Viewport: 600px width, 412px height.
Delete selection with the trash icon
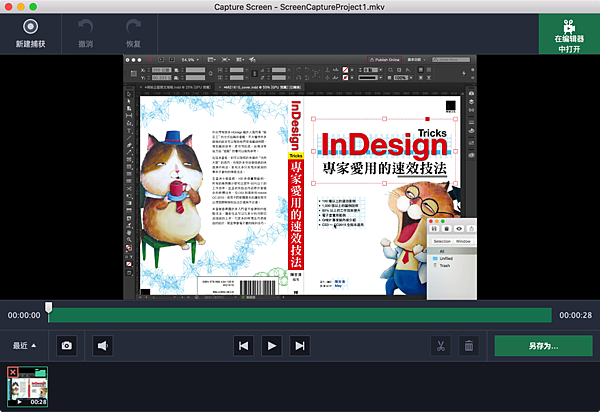(468, 346)
